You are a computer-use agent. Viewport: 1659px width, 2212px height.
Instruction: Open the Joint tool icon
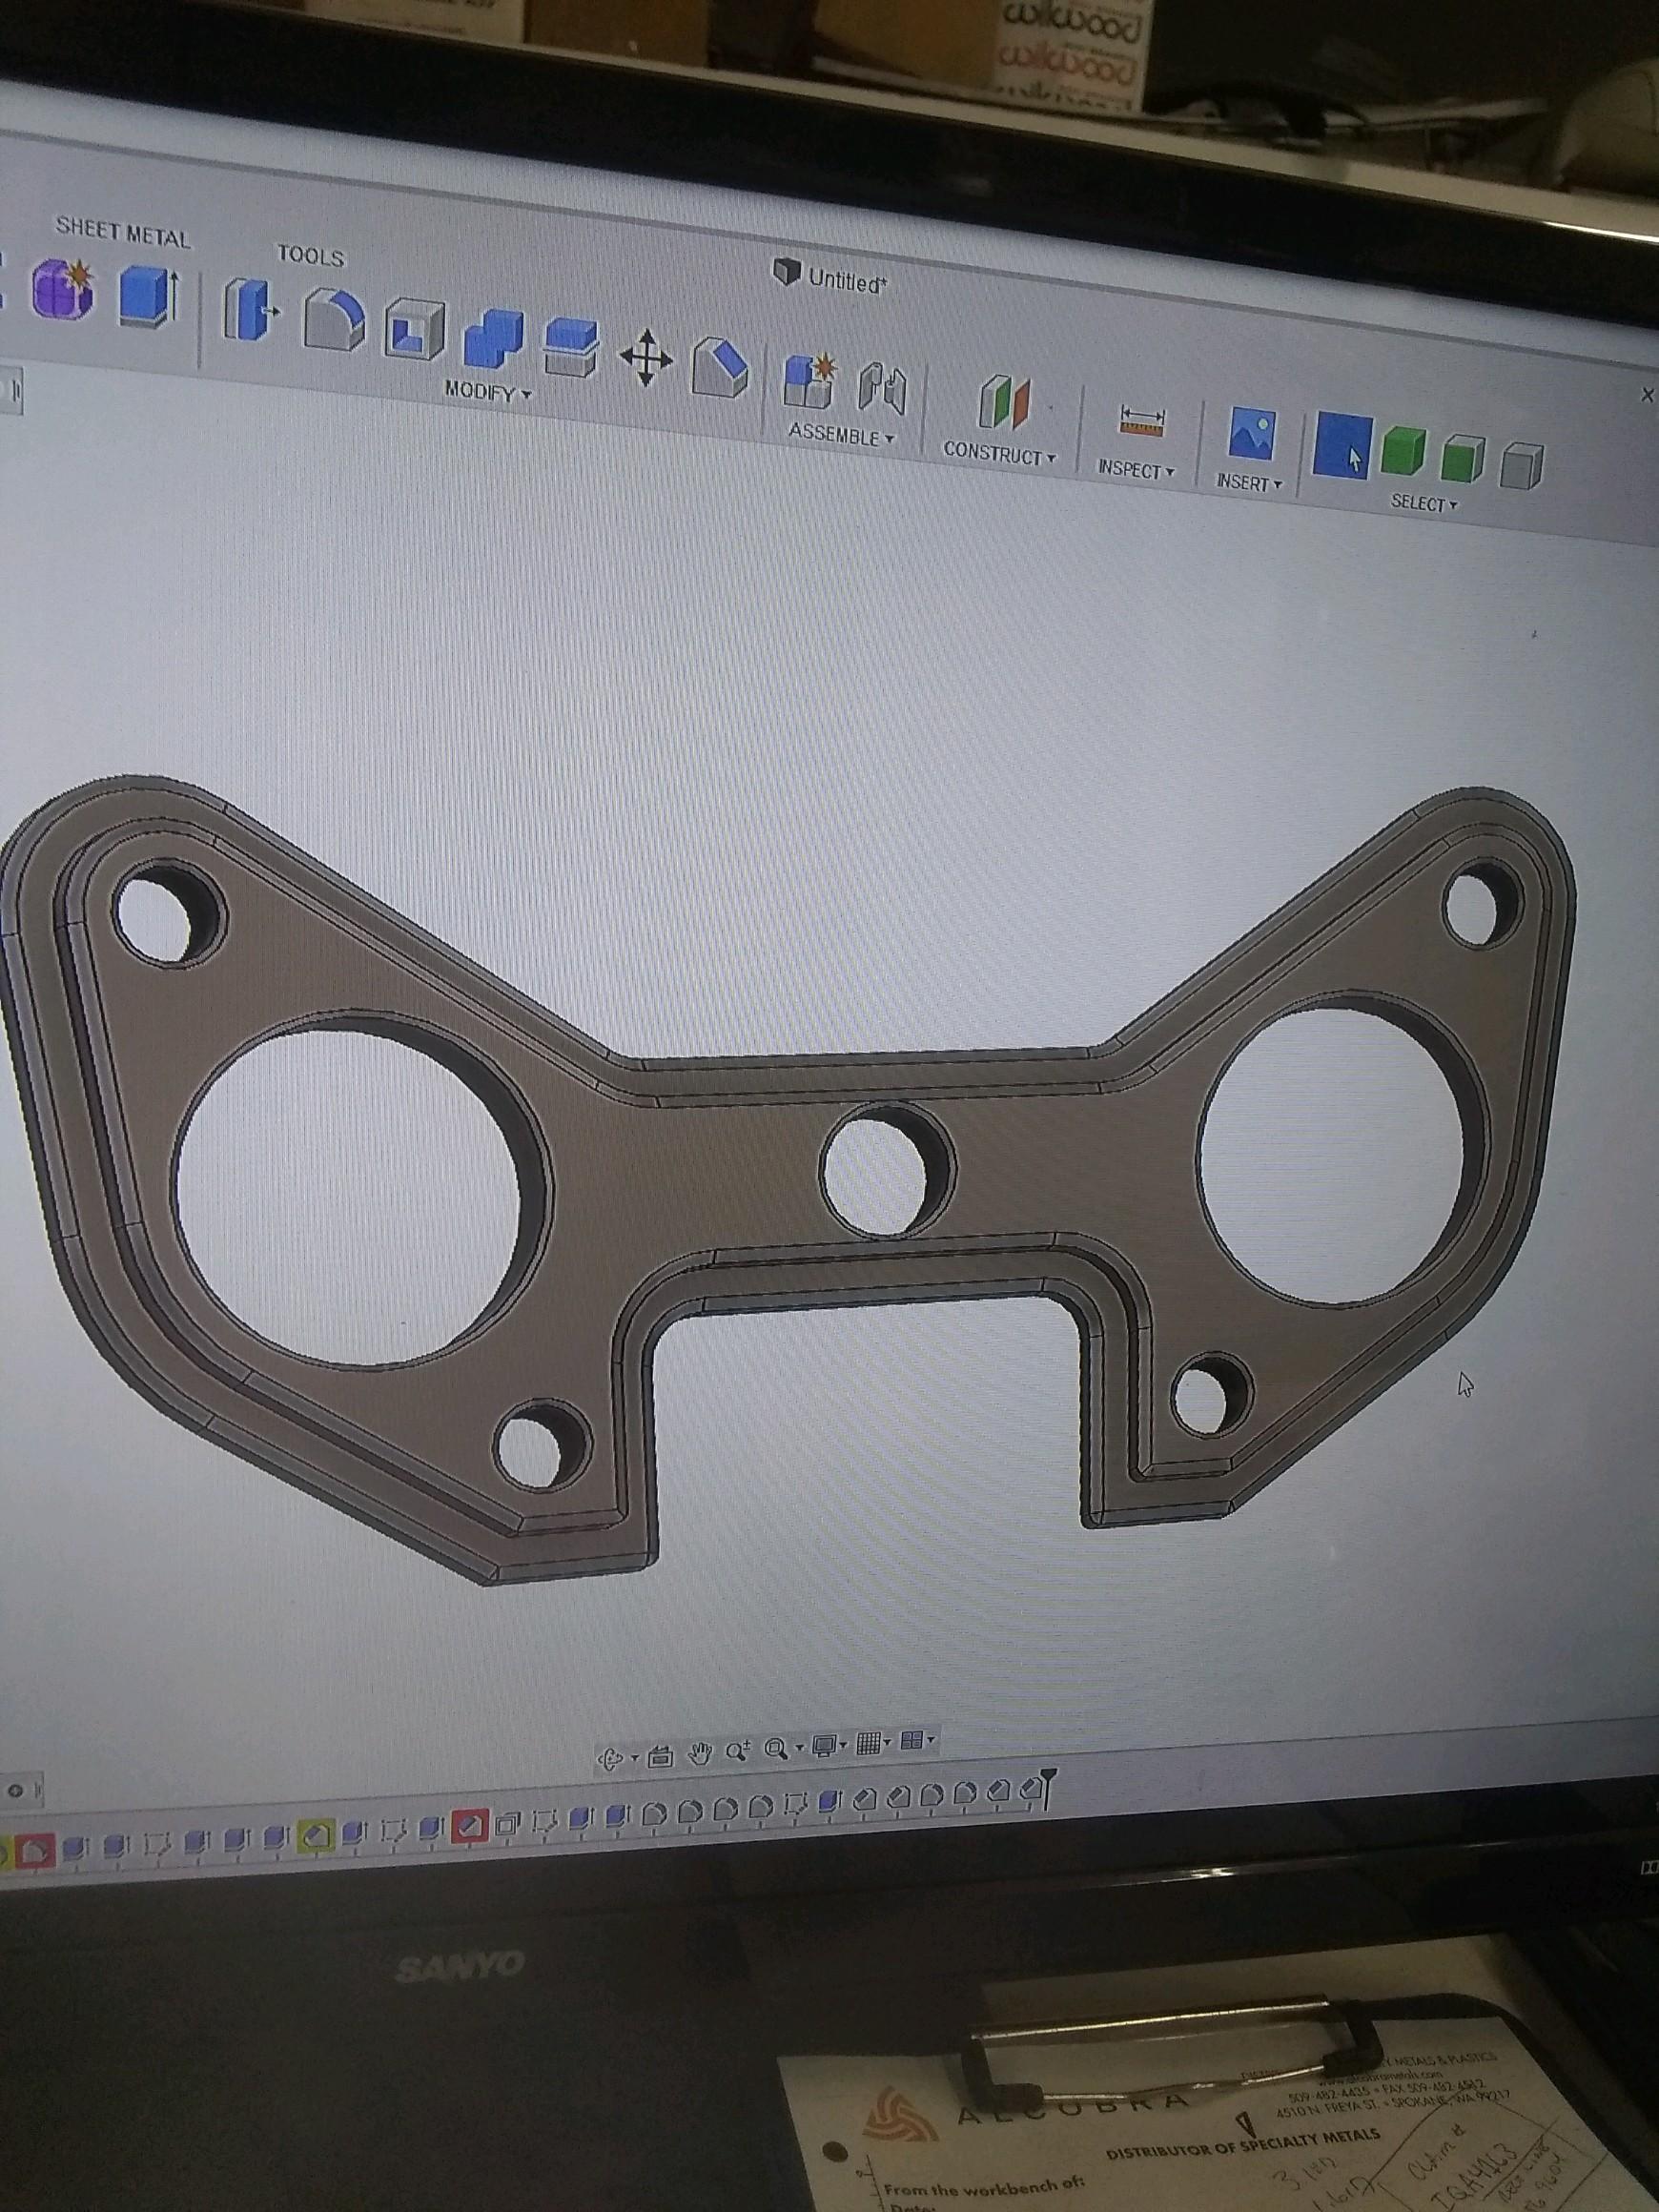click(x=881, y=389)
